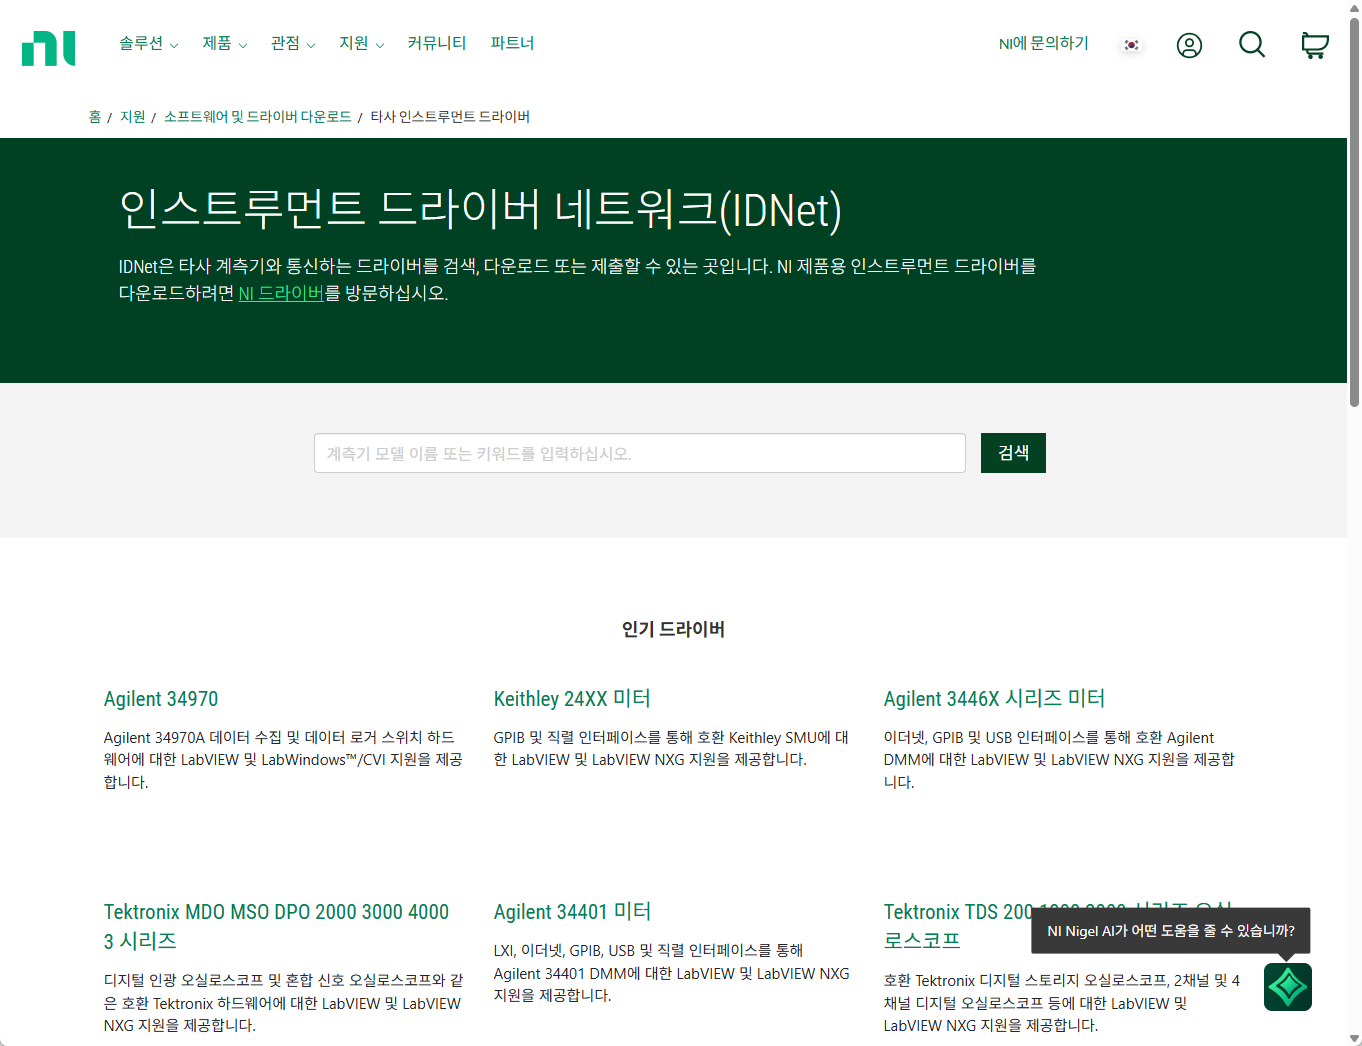This screenshot has height=1046, width=1362.
Task: Expand the 솔루션 menu
Action: pos(148,43)
